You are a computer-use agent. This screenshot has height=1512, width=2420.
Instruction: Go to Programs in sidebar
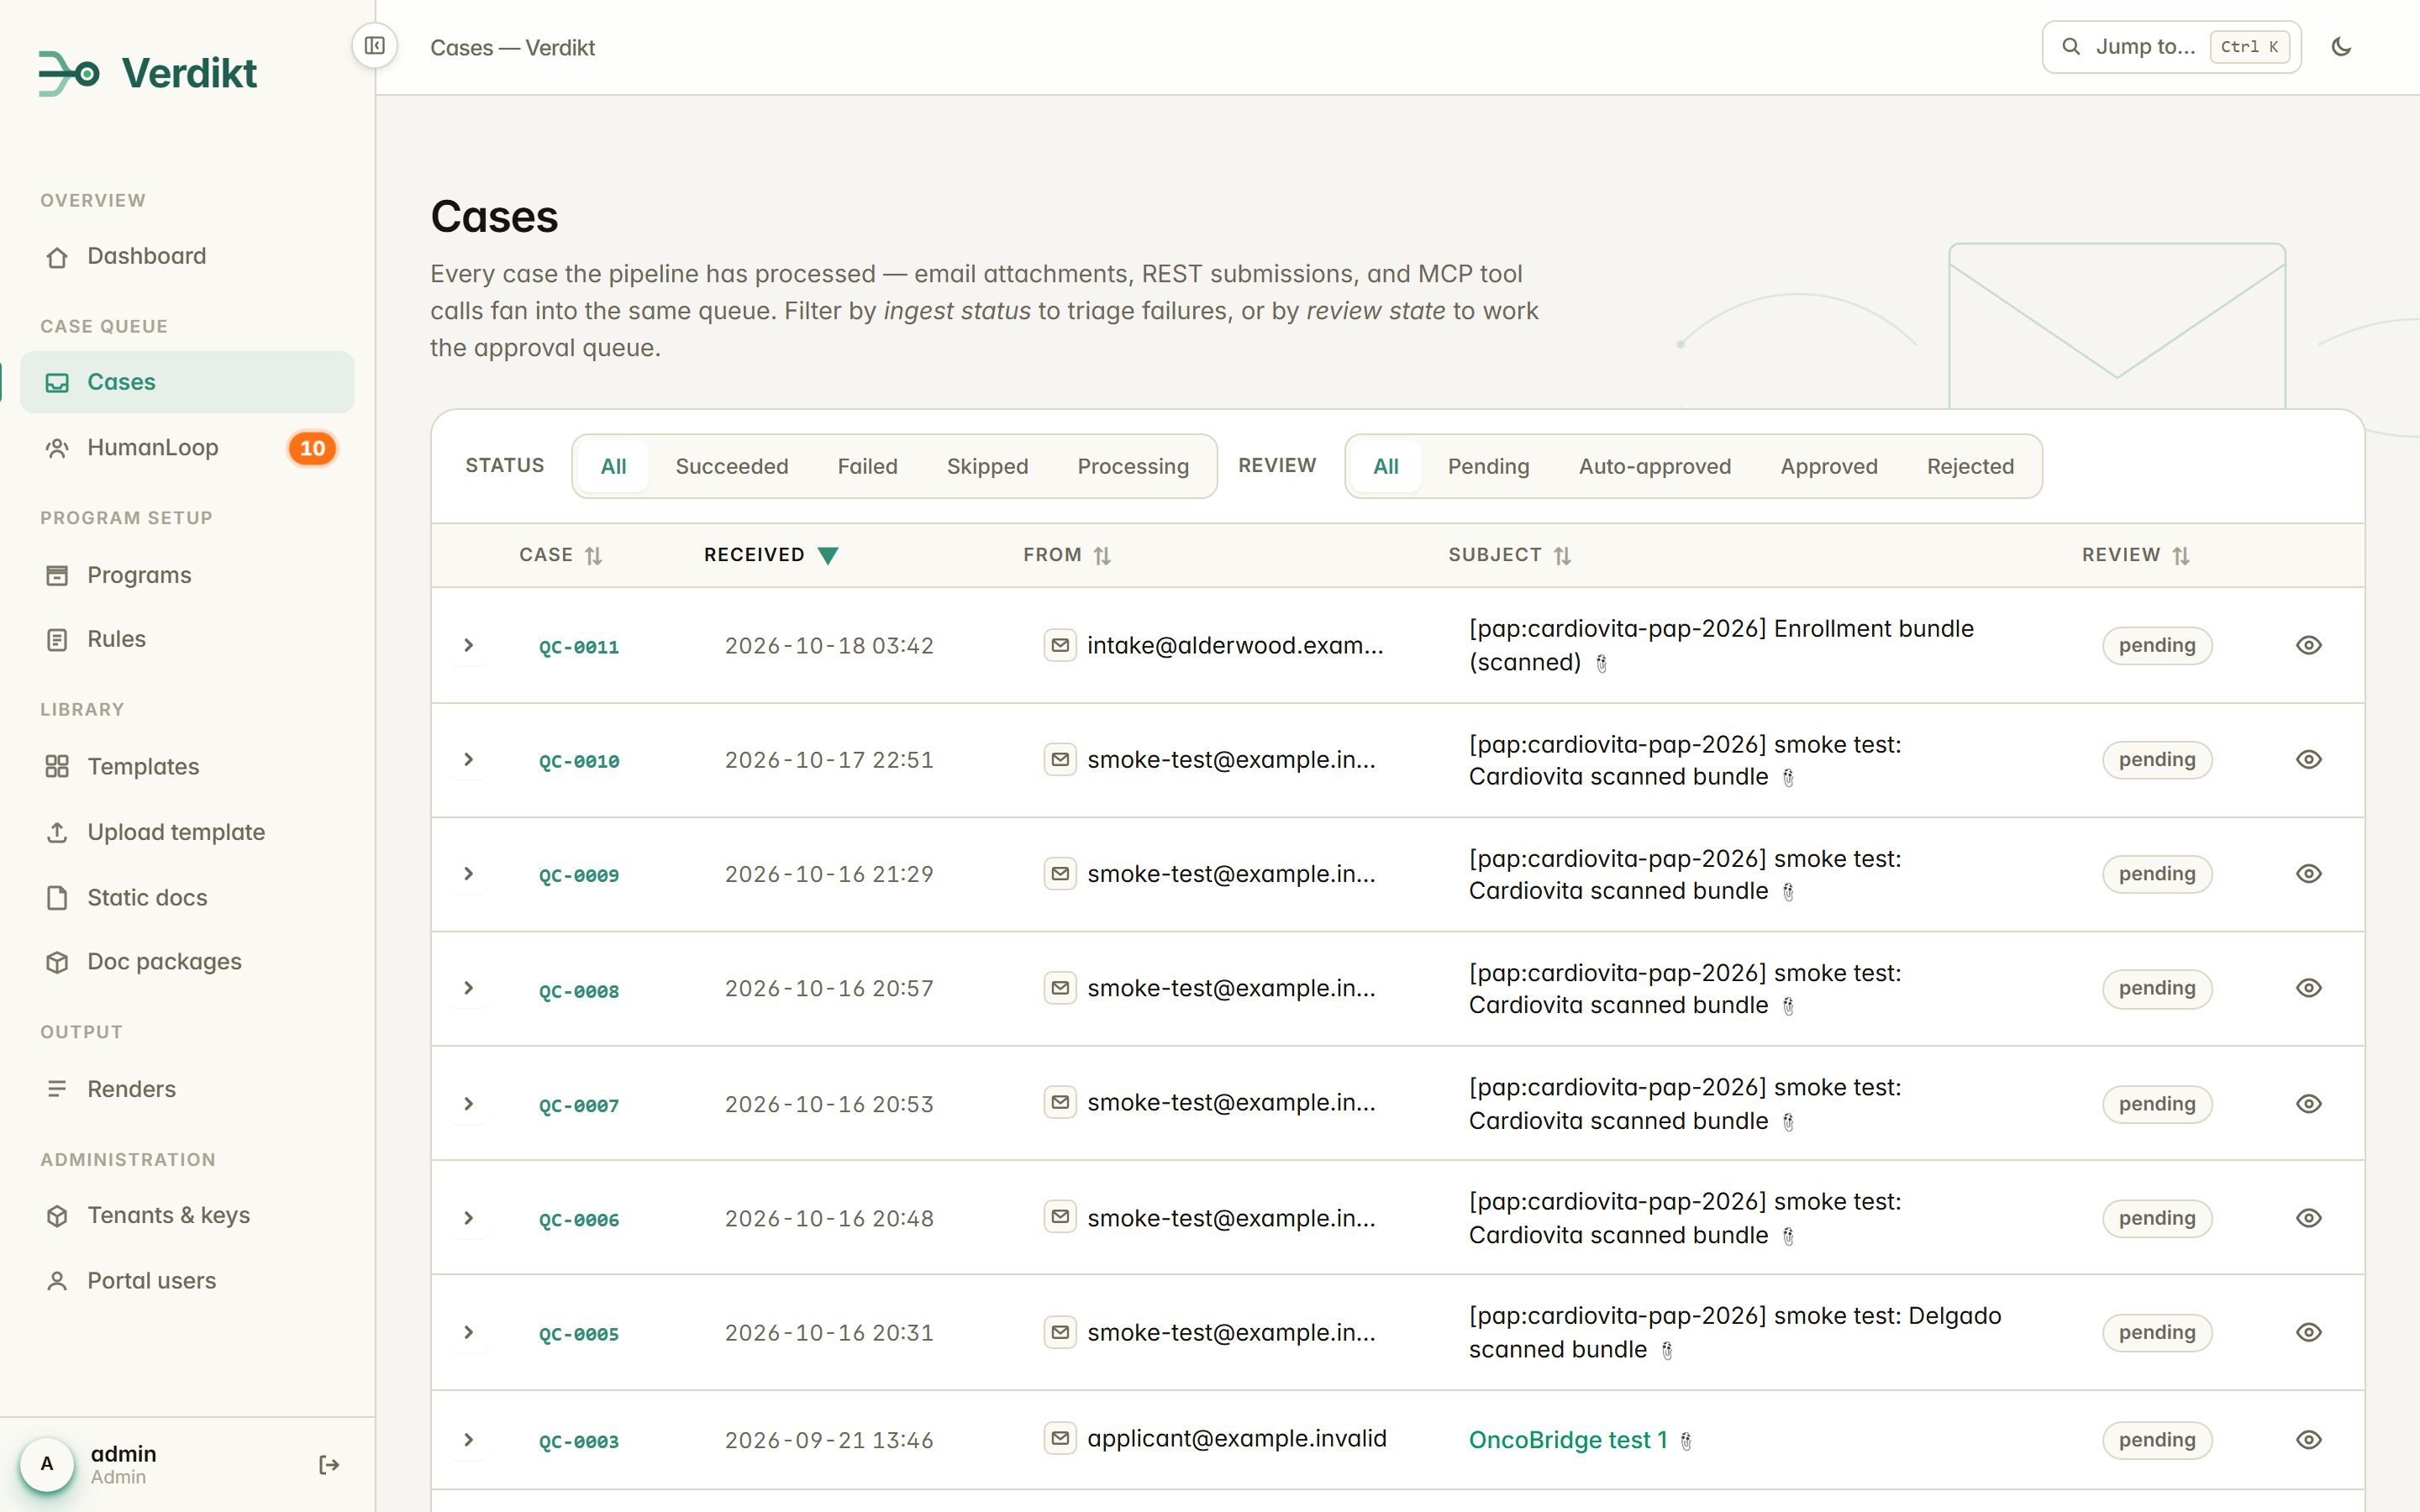(187, 575)
